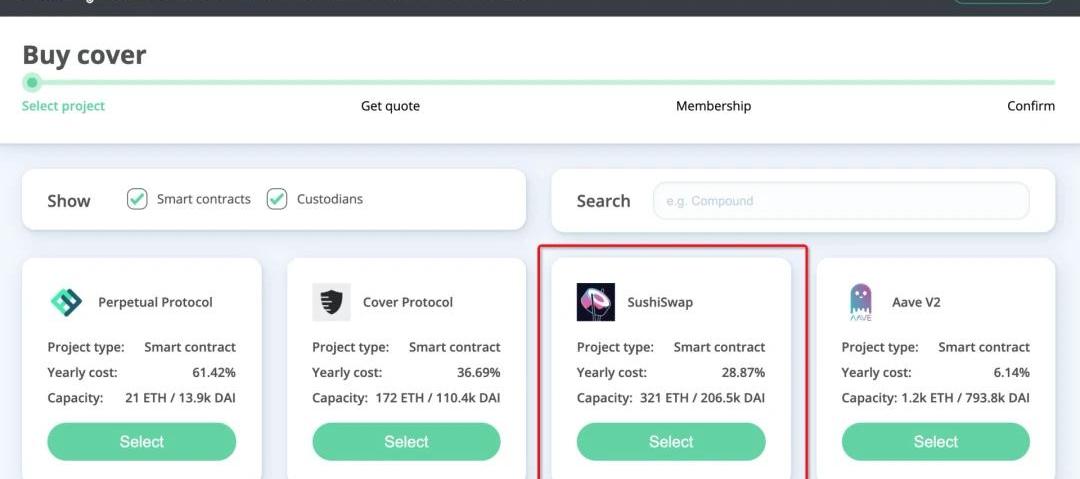Toggle the Custodians checkbox

(277, 199)
